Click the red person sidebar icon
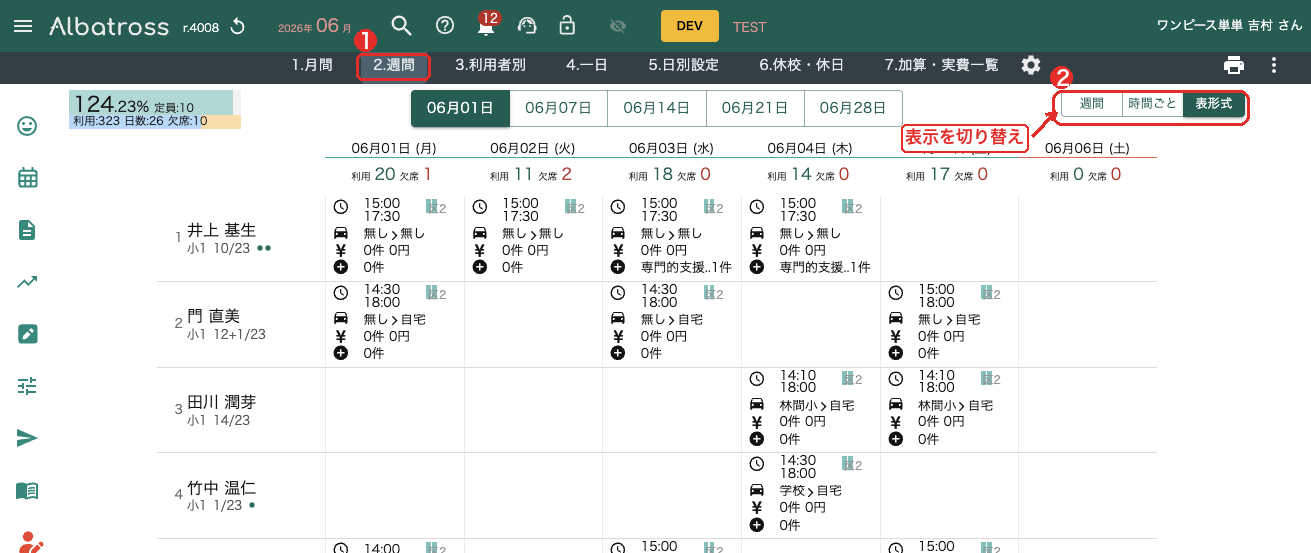This screenshot has height=553, width=1311. [31, 541]
